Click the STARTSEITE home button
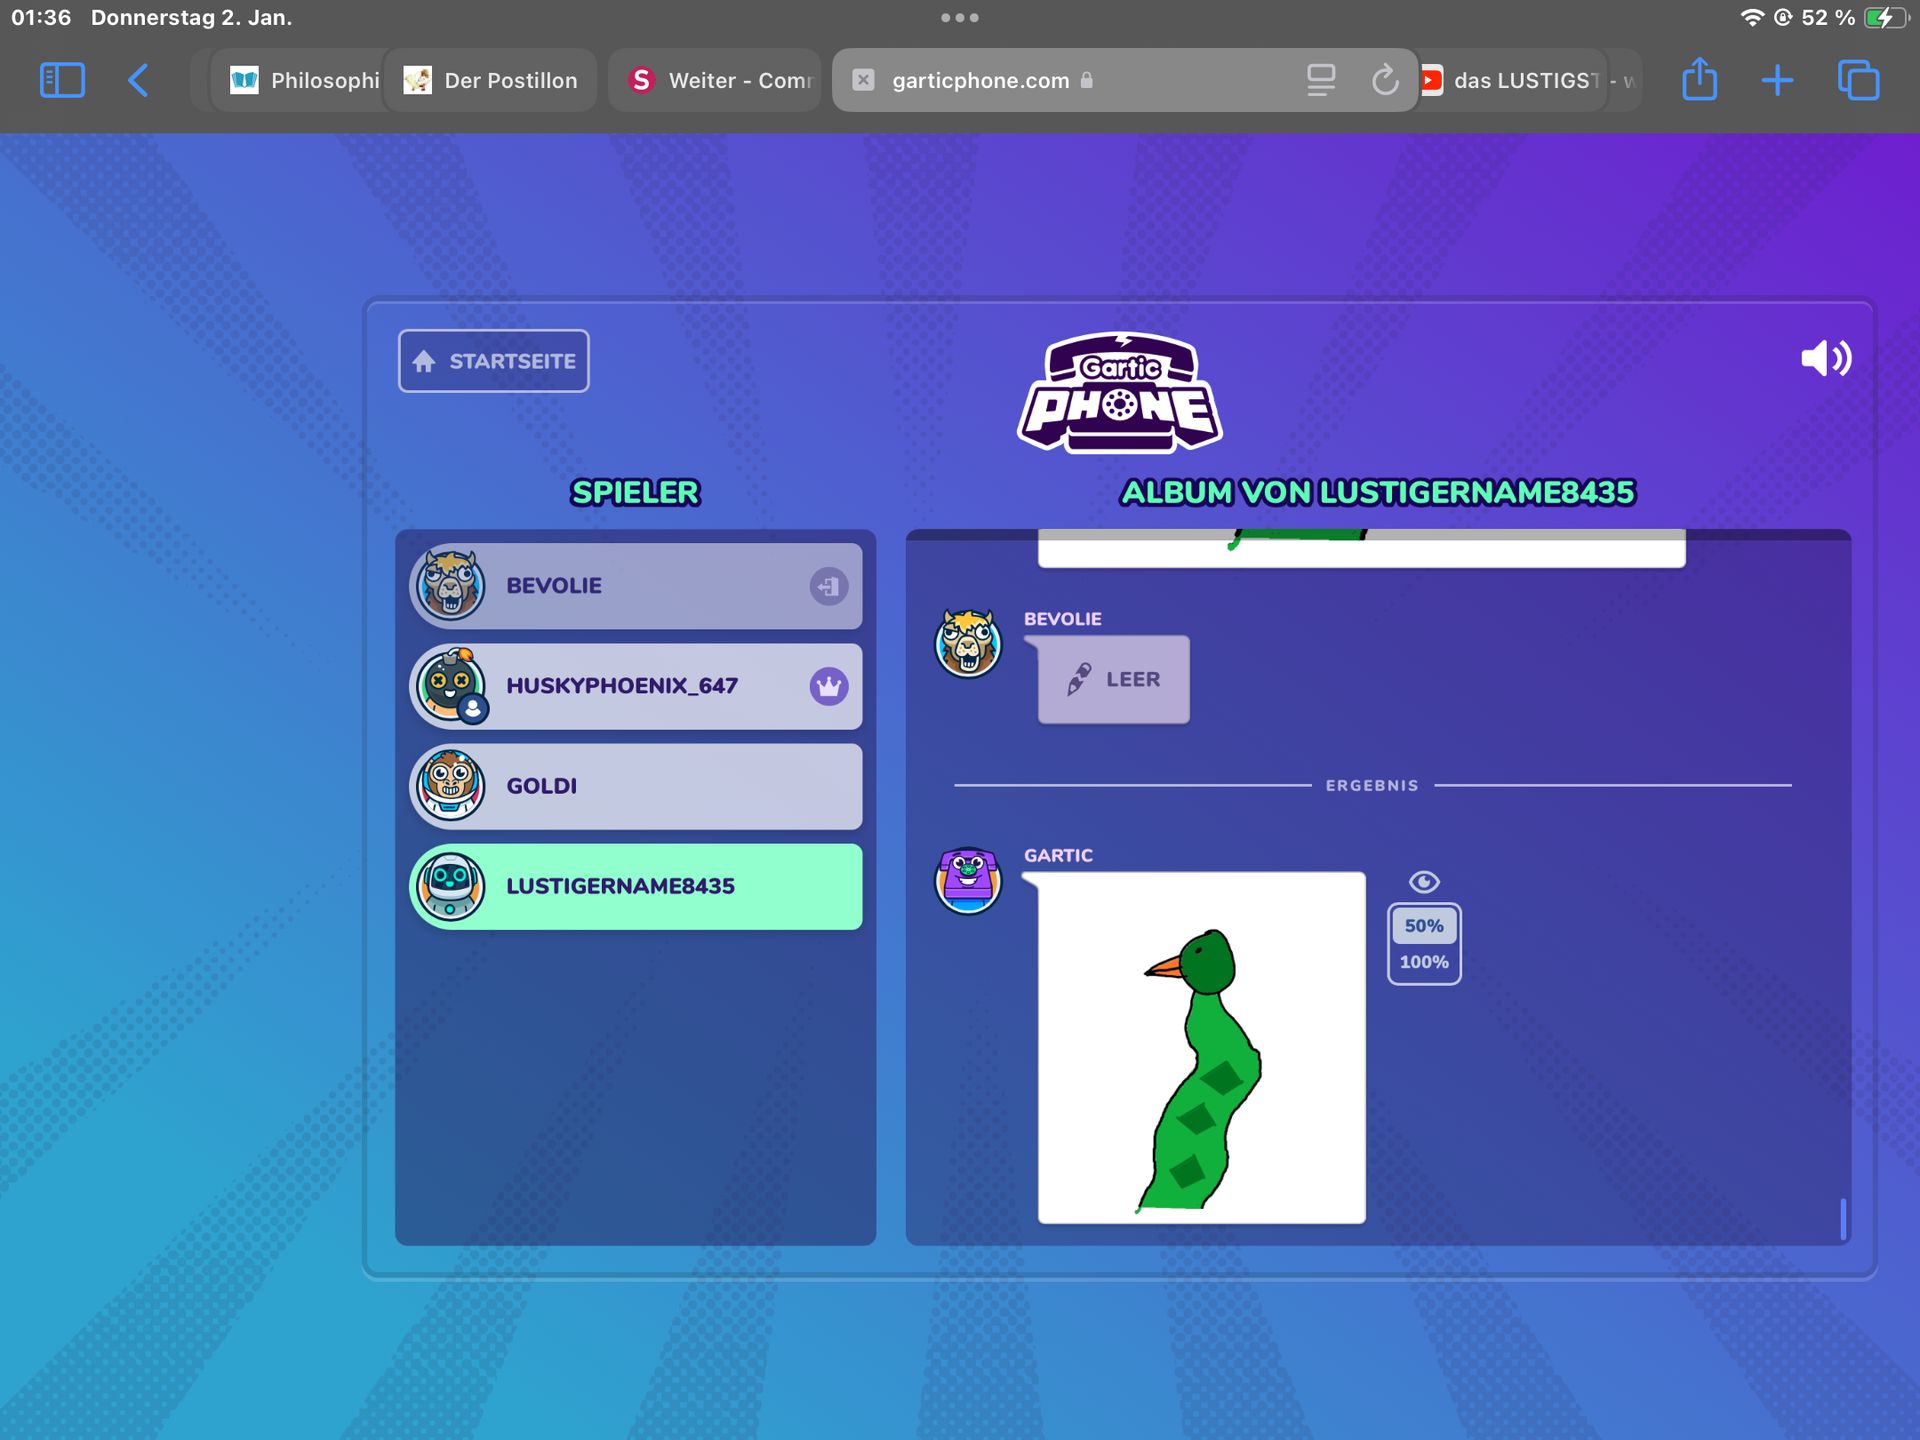 pyautogui.click(x=494, y=361)
